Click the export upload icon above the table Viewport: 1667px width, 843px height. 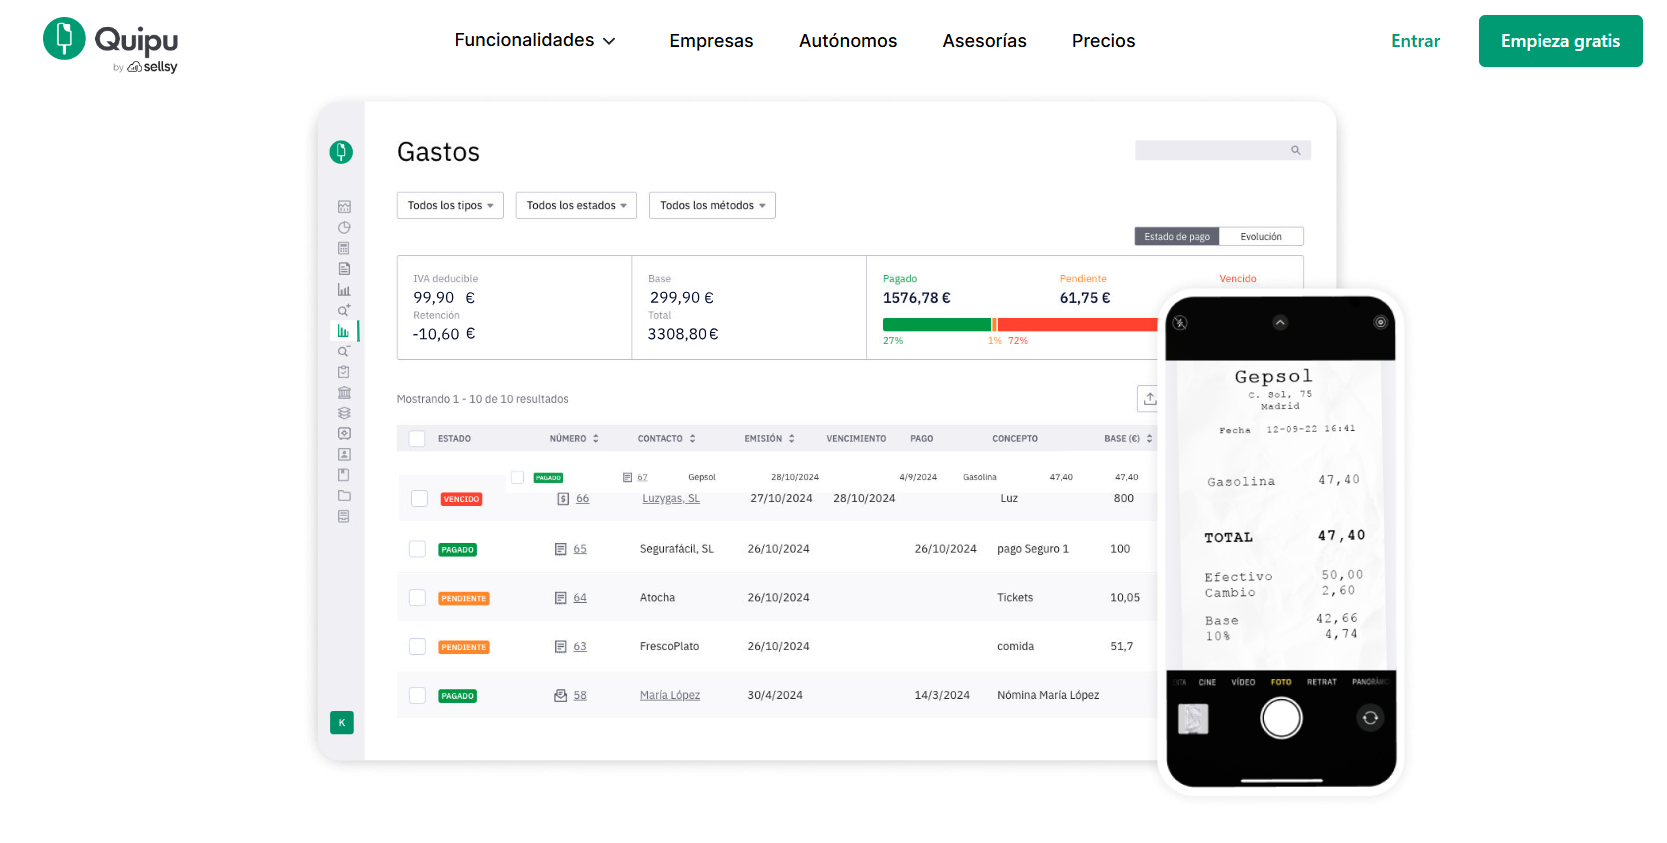point(1150,398)
